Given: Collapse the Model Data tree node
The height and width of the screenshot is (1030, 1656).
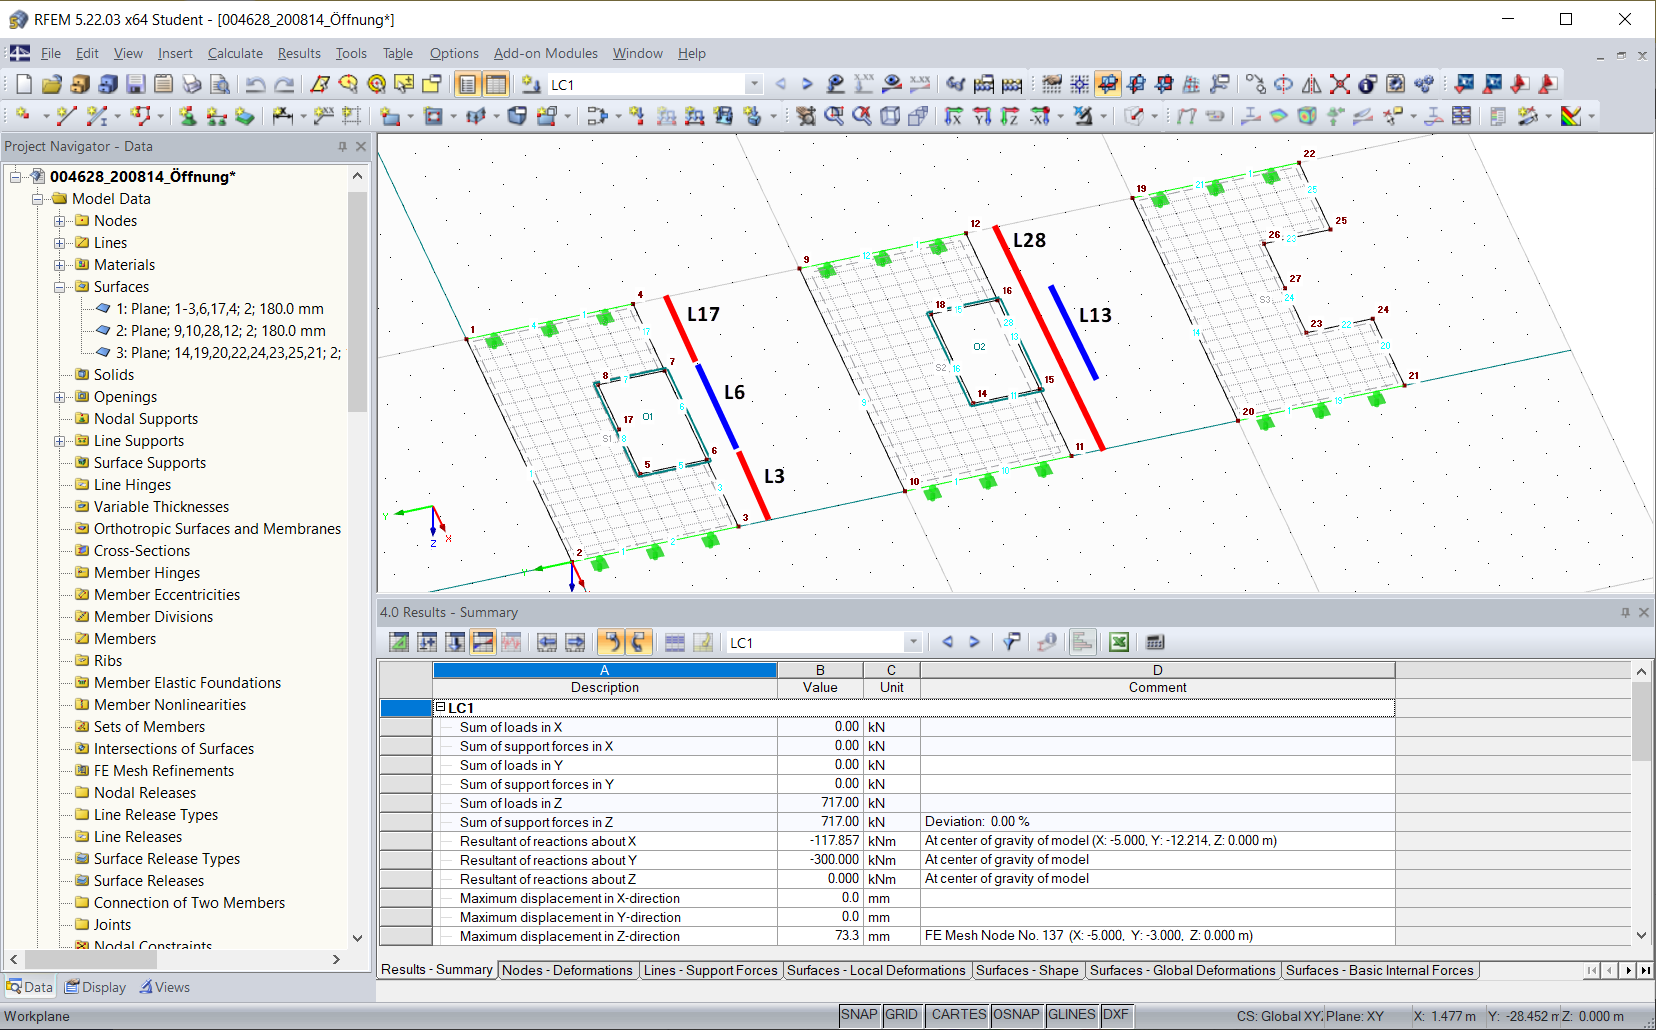Looking at the screenshot, I should pyautogui.click(x=38, y=199).
